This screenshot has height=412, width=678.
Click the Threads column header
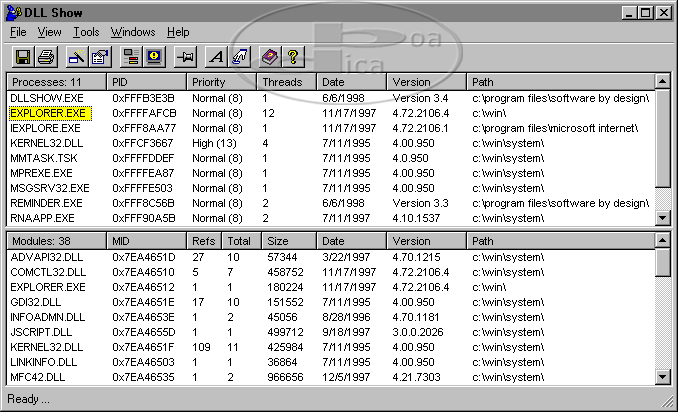coord(287,81)
